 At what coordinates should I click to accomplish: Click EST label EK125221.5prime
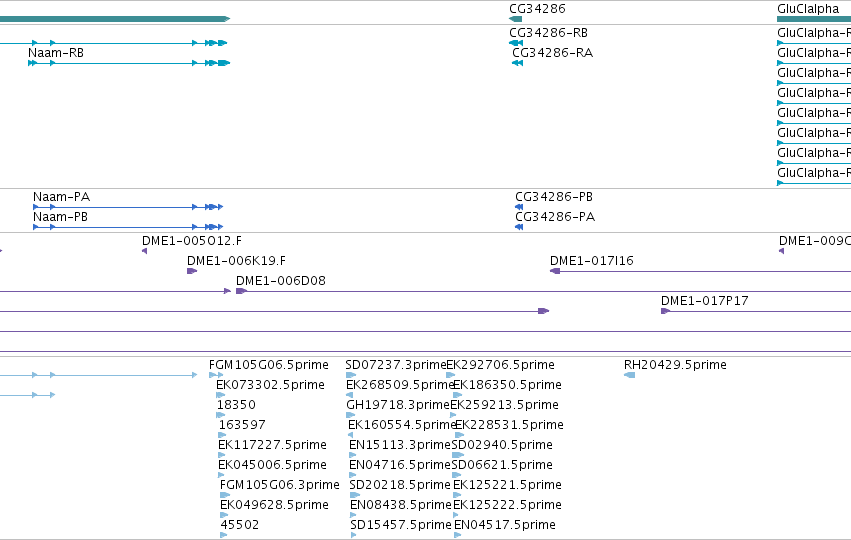coord(507,485)
